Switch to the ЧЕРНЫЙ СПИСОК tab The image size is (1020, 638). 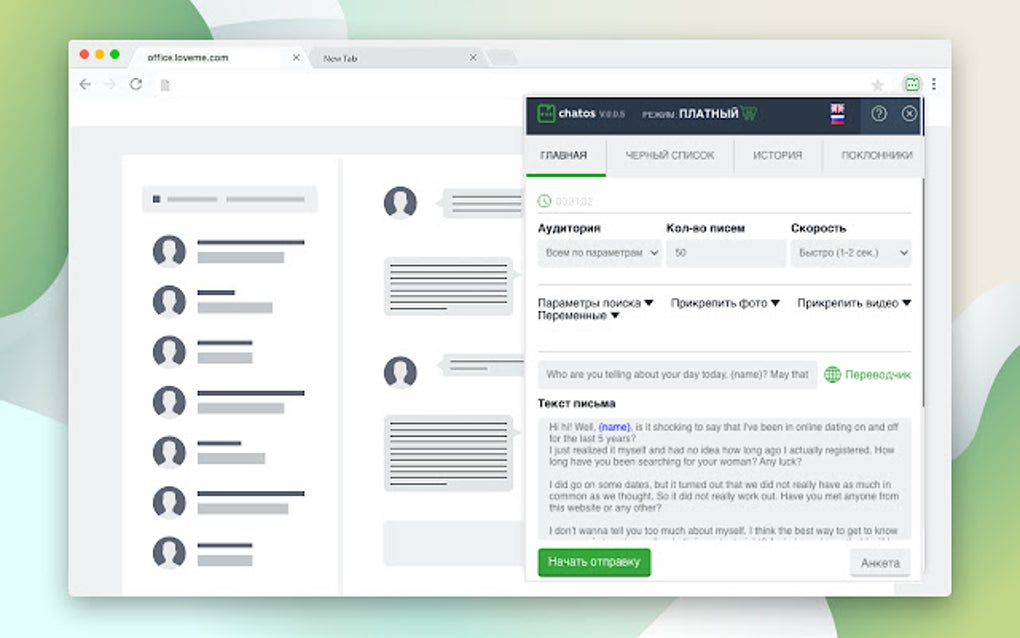click(x=670, y=156)
